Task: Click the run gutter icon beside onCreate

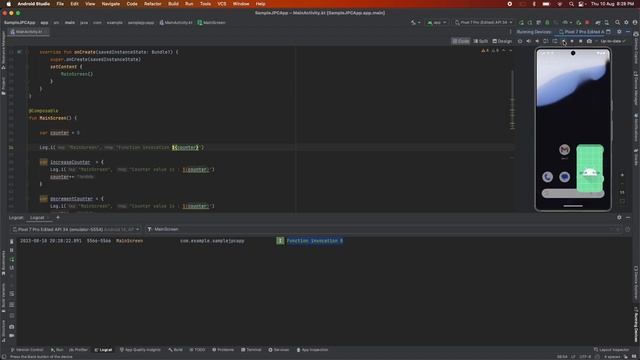Action: pos(19,52)
